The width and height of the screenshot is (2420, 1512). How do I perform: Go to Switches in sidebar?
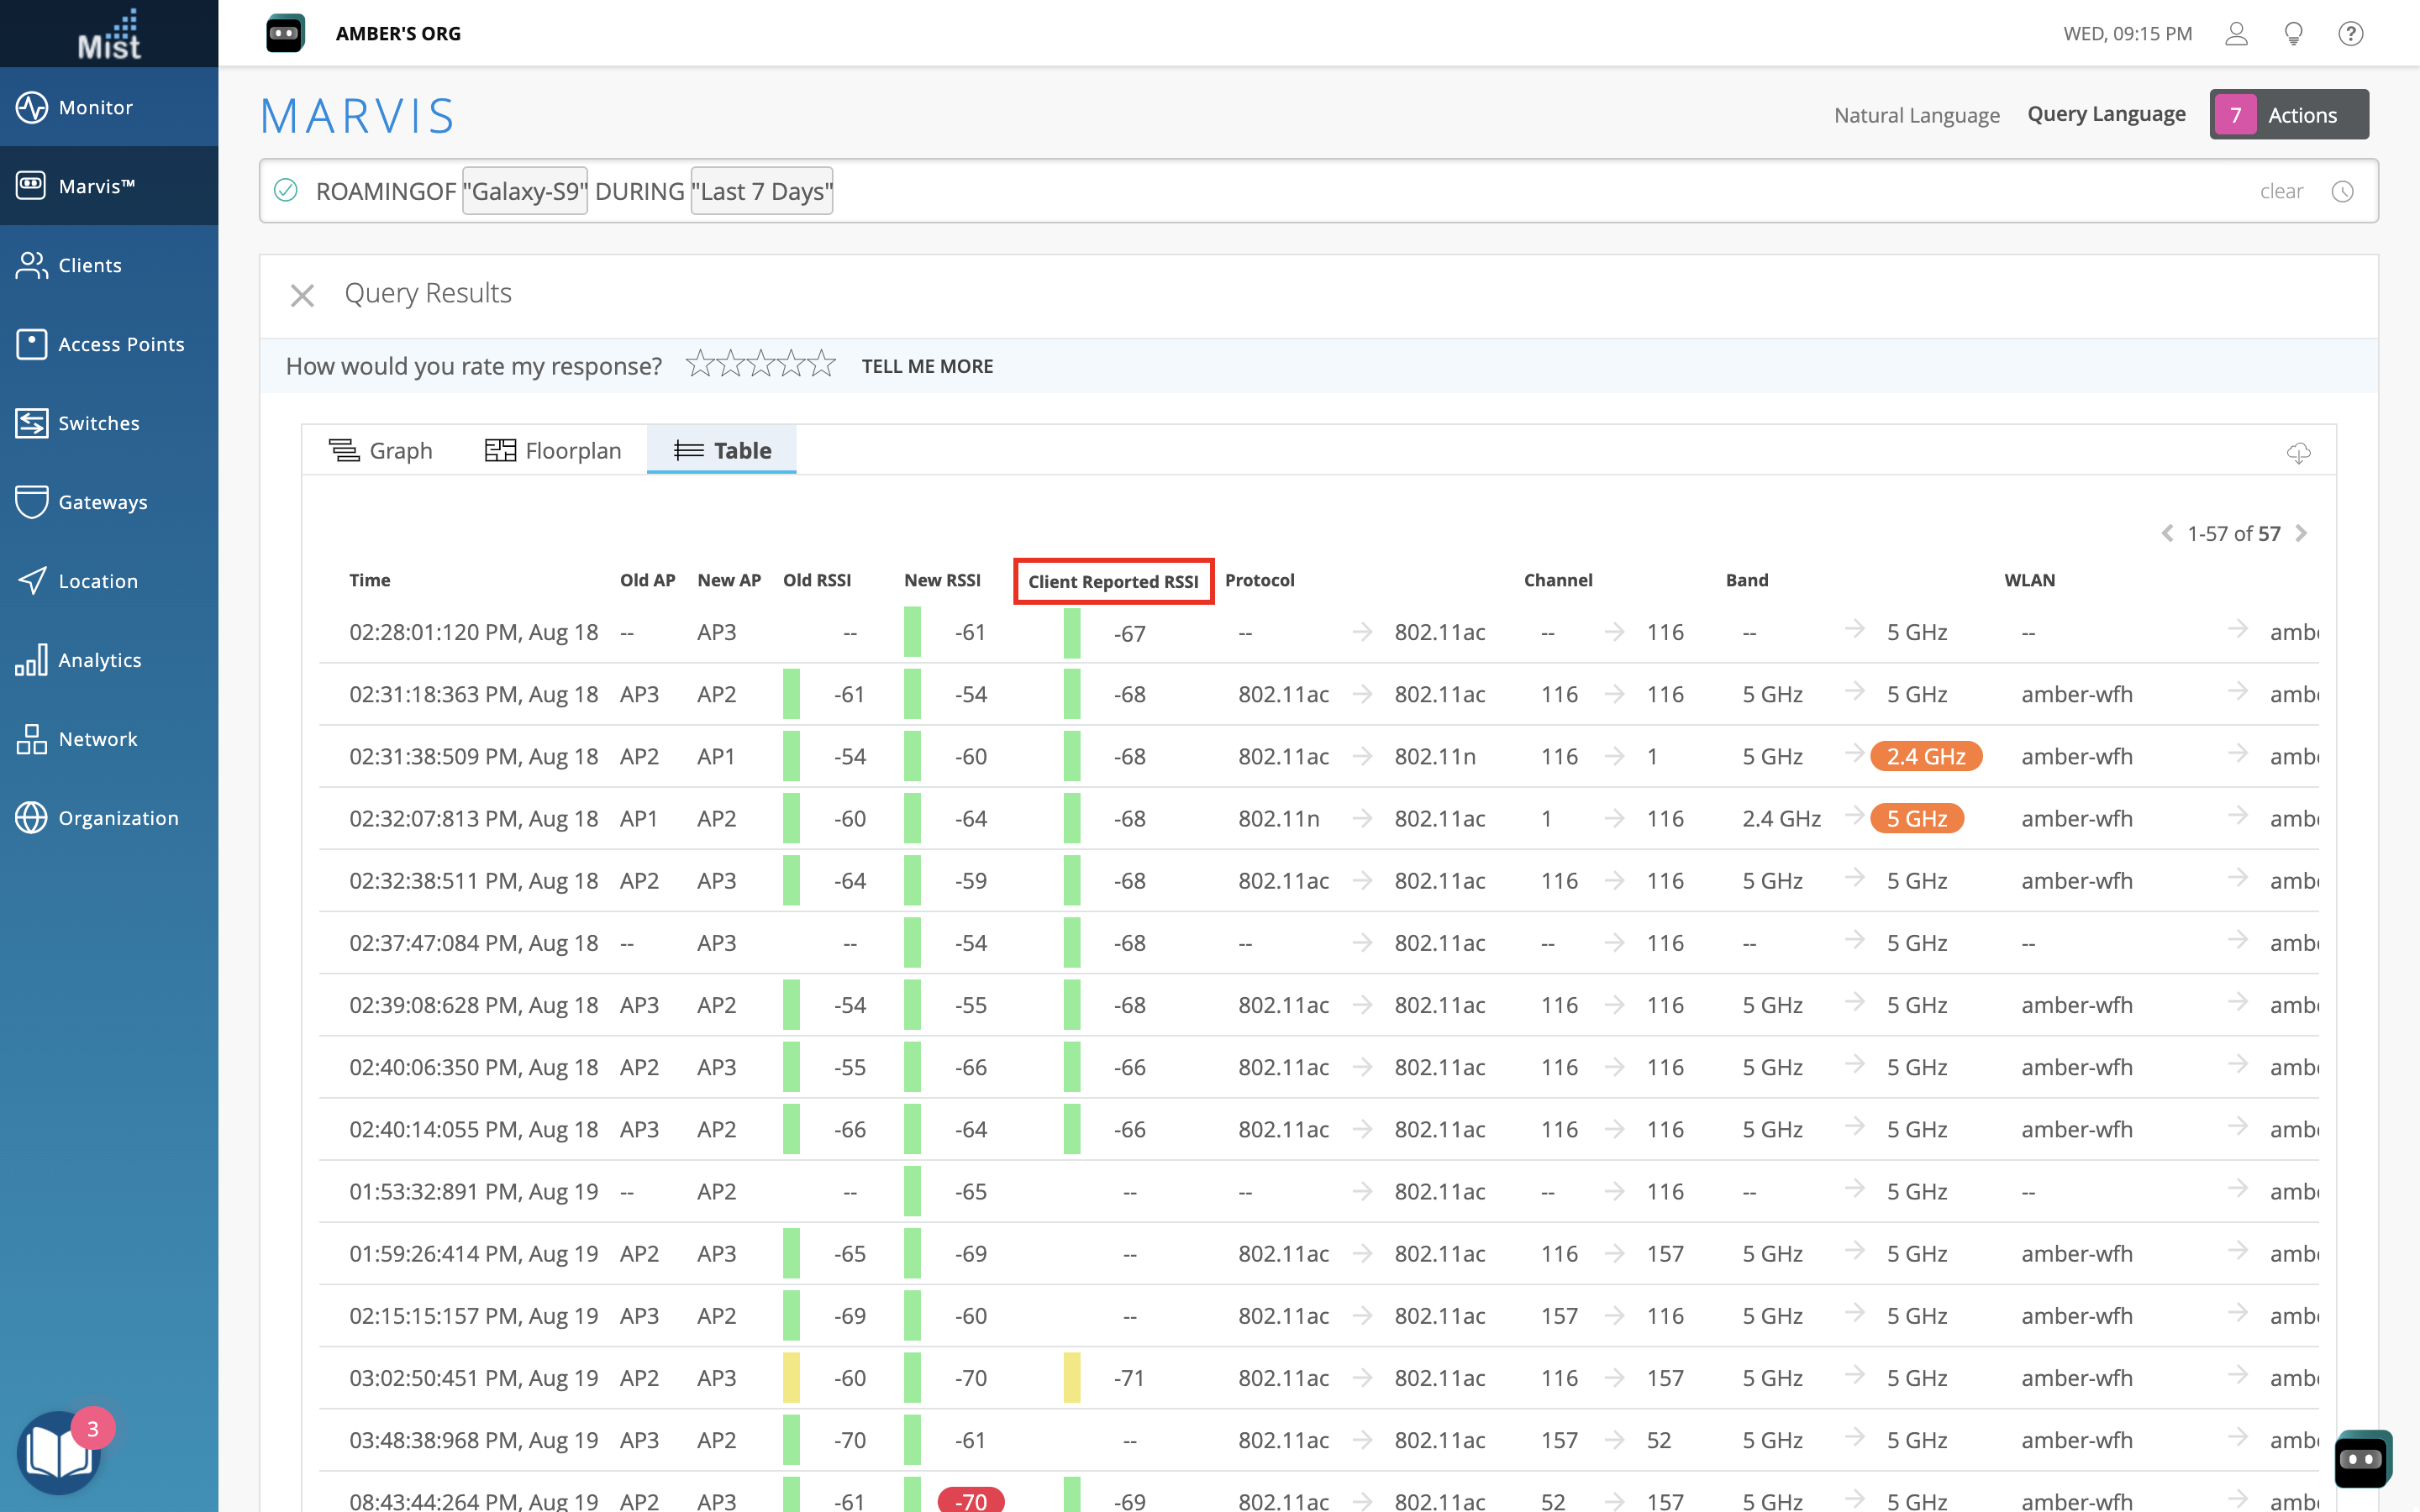click(98, 423)
